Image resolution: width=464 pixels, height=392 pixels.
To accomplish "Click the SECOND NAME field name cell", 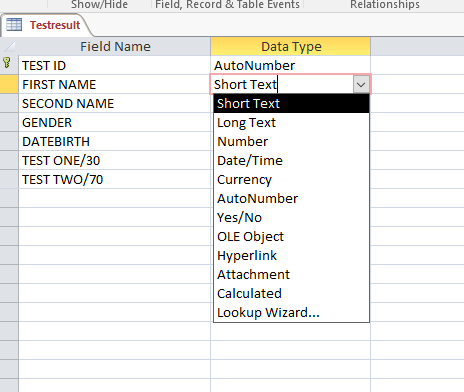I will click(115, 103).
